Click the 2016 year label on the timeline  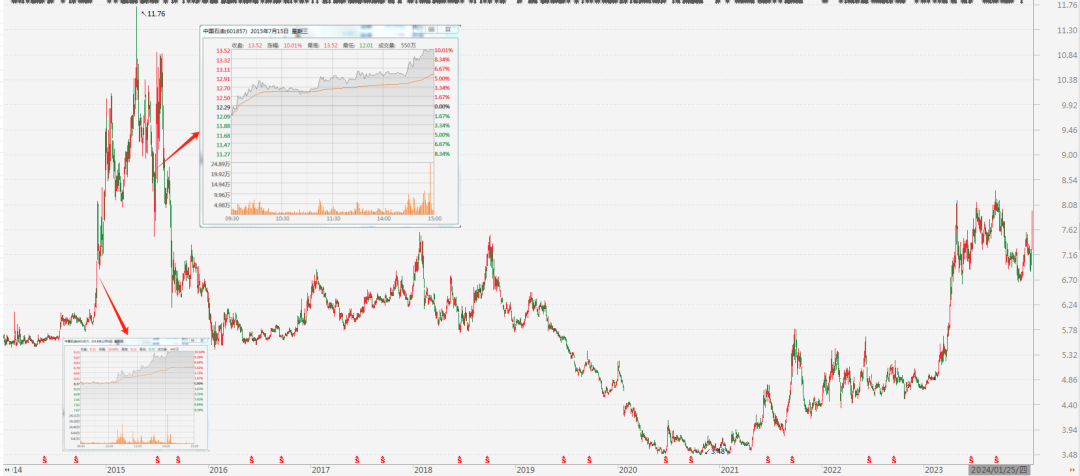point(218,470)
